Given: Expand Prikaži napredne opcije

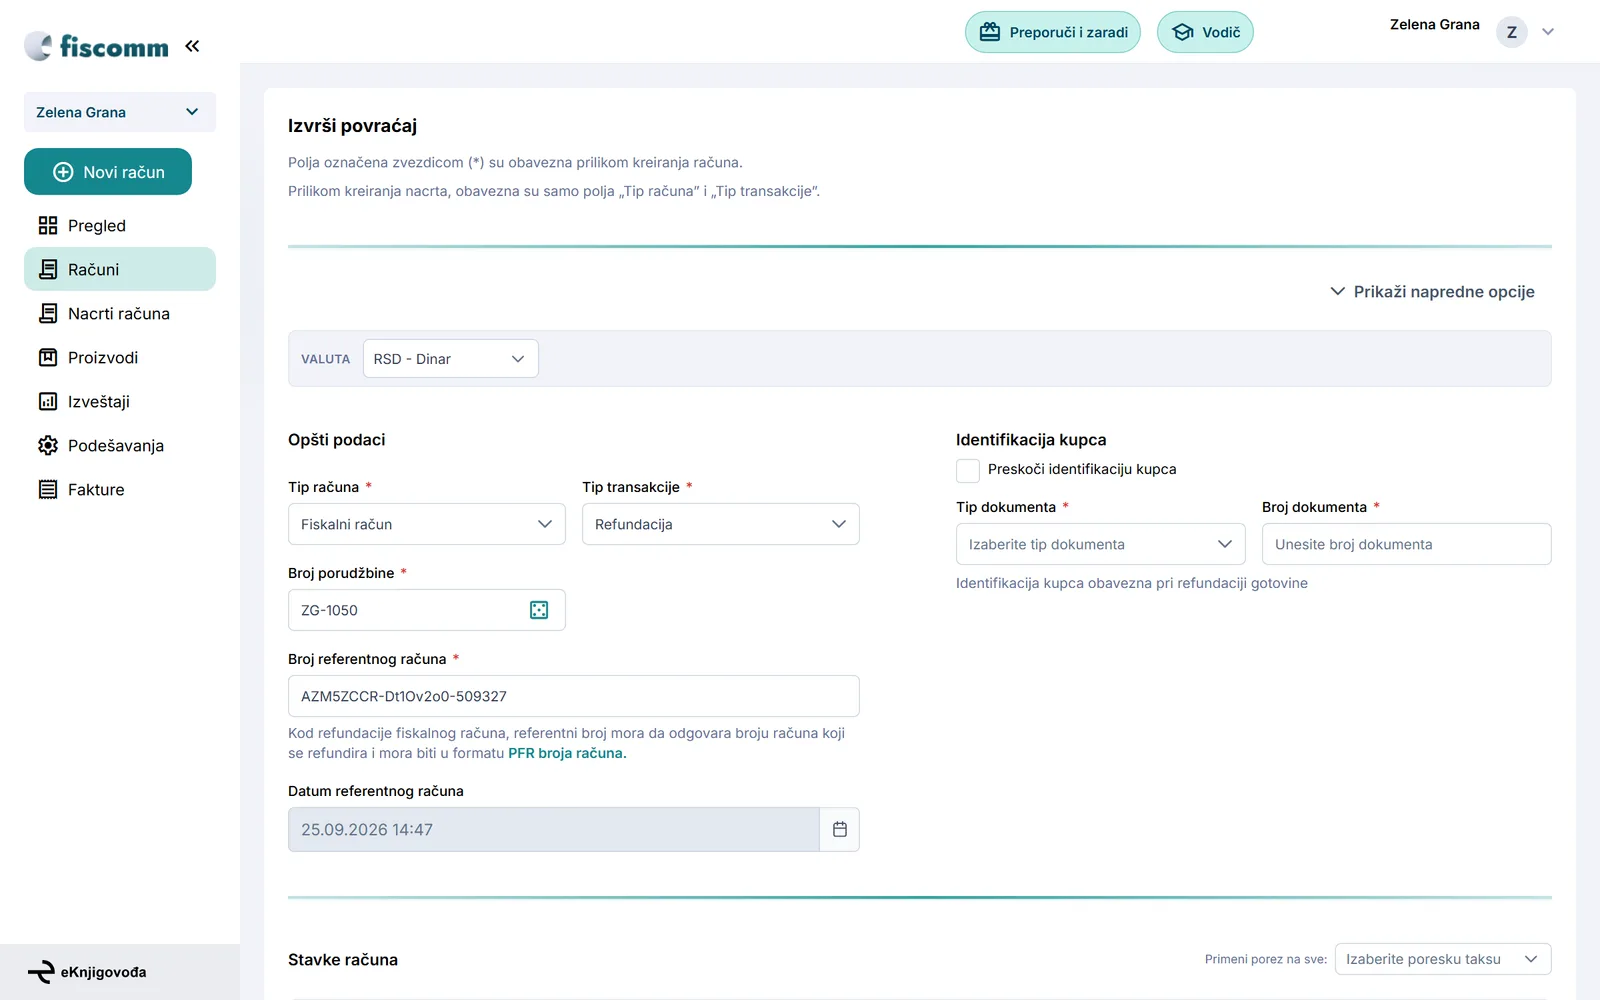Looking at the screenshot, I should point(1432,292).
